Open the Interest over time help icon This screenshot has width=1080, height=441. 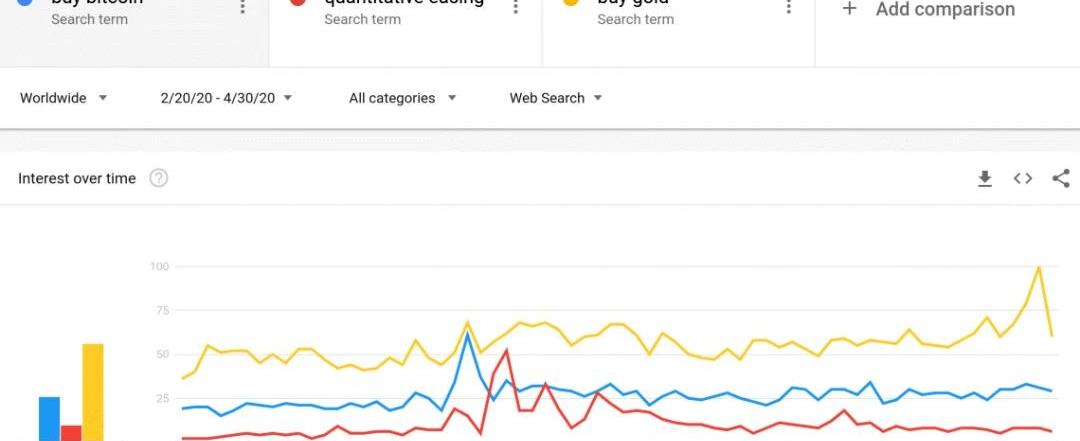click(x=159, y=179)
